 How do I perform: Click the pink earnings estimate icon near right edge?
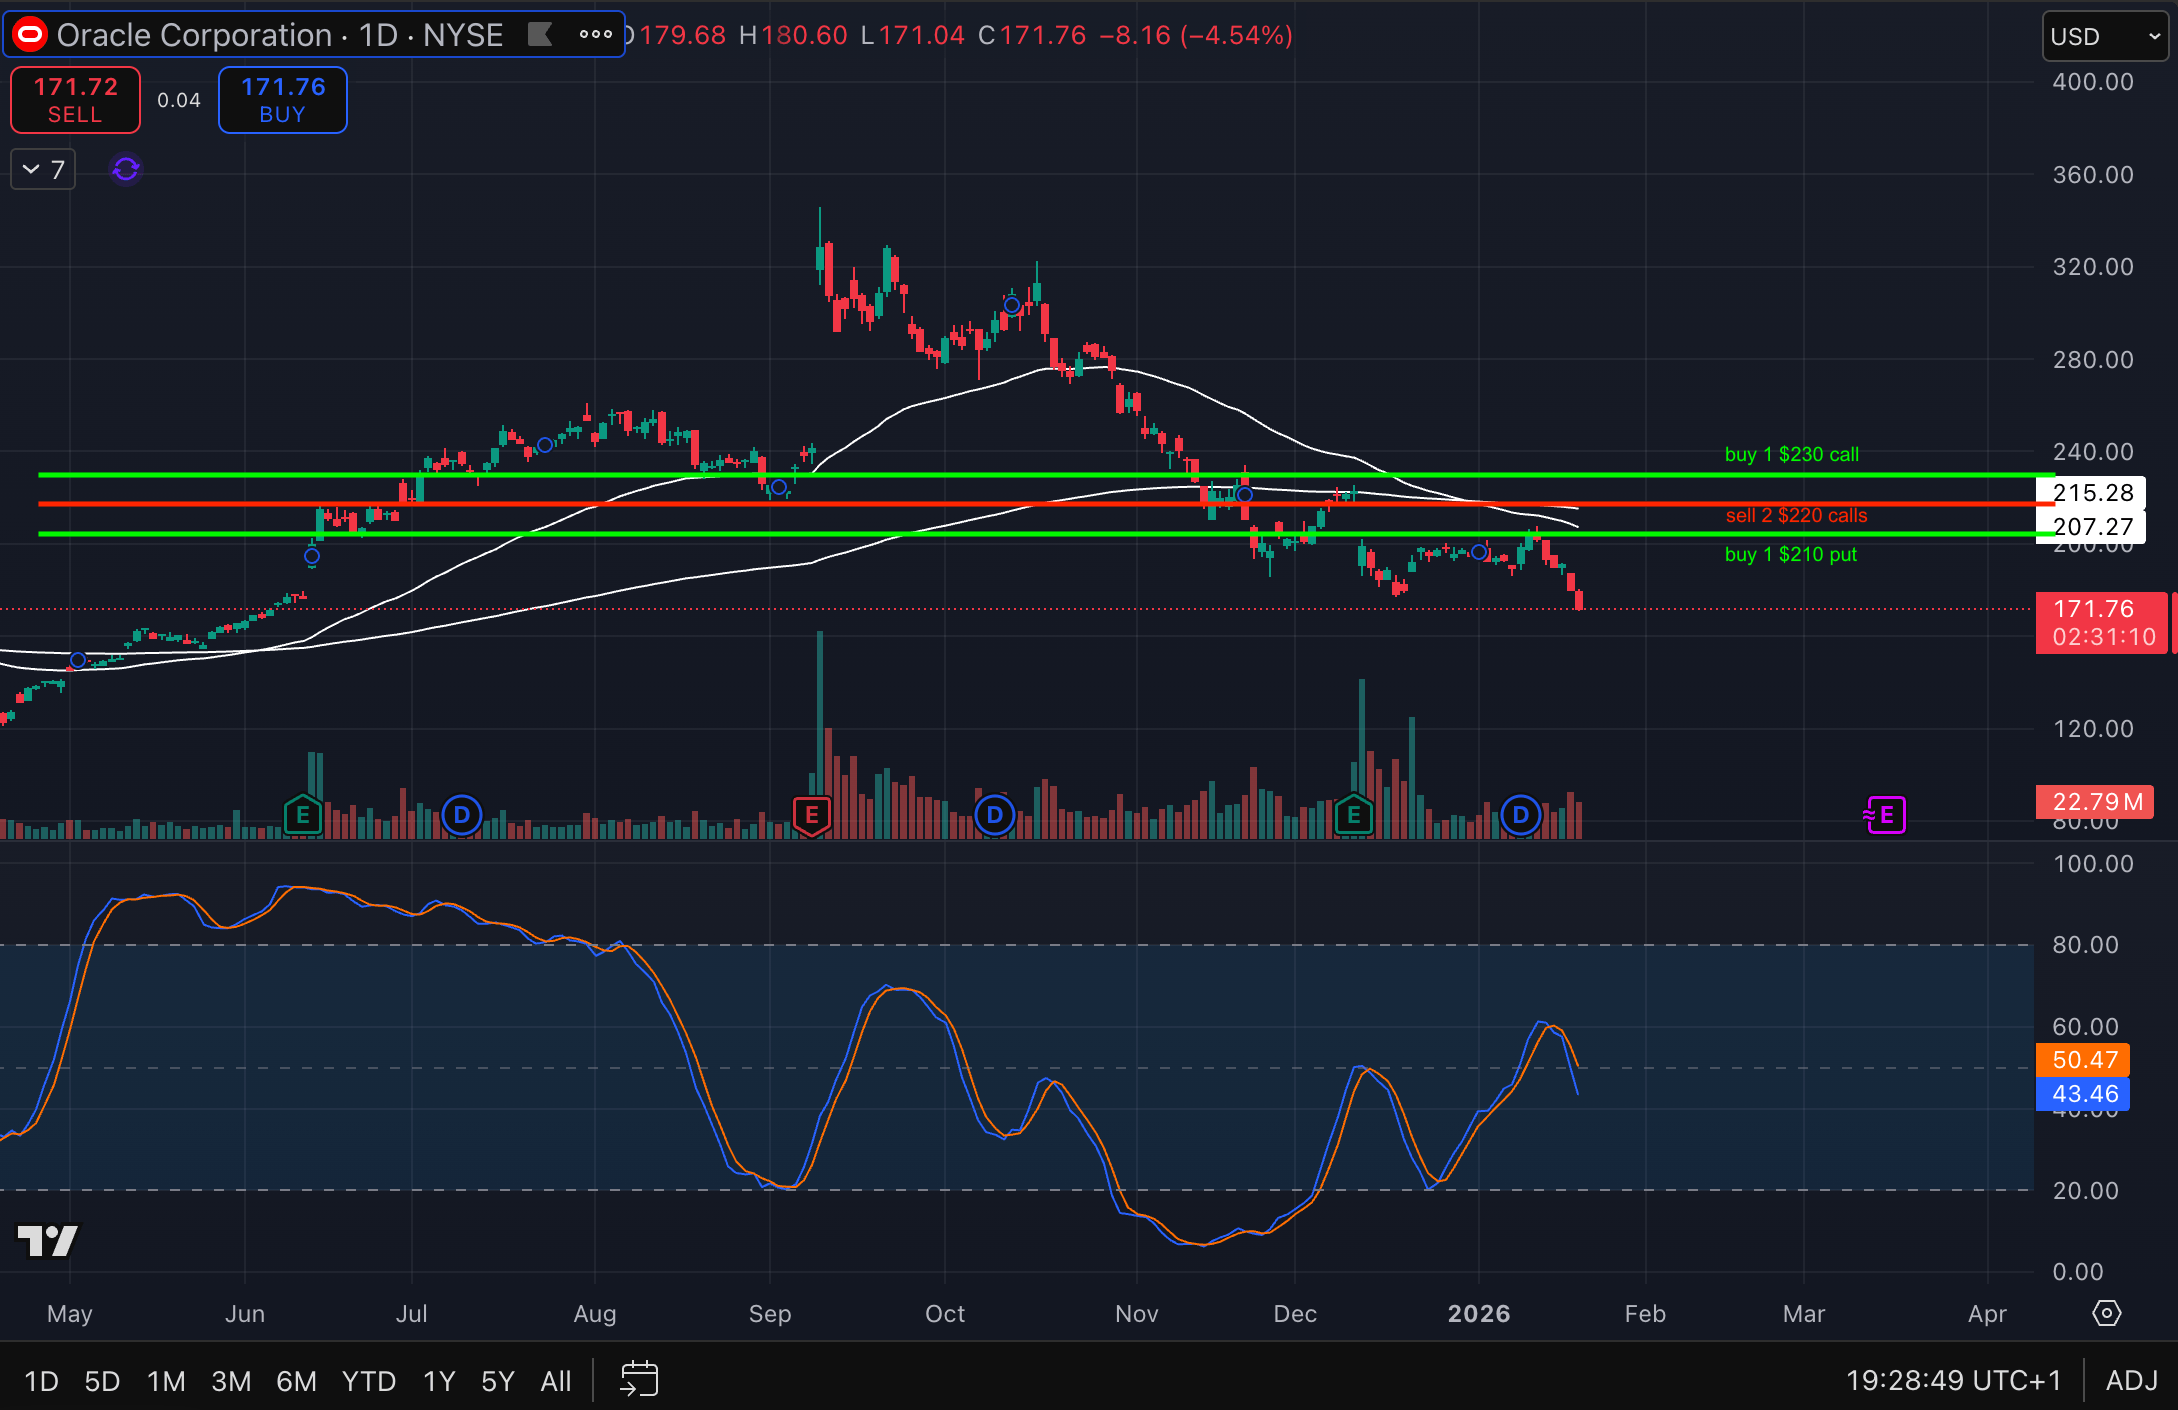1884,815
